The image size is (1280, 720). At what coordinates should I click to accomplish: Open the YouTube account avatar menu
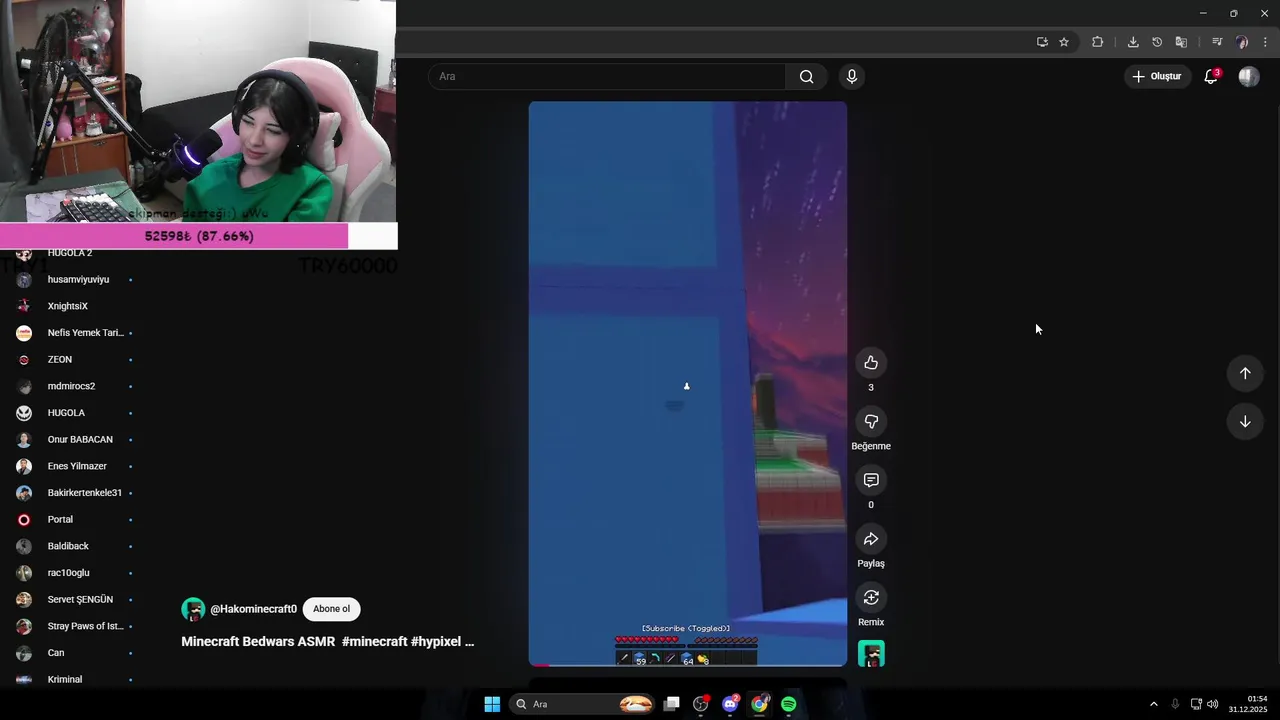pyautogui.click(x=1249, y=77)
